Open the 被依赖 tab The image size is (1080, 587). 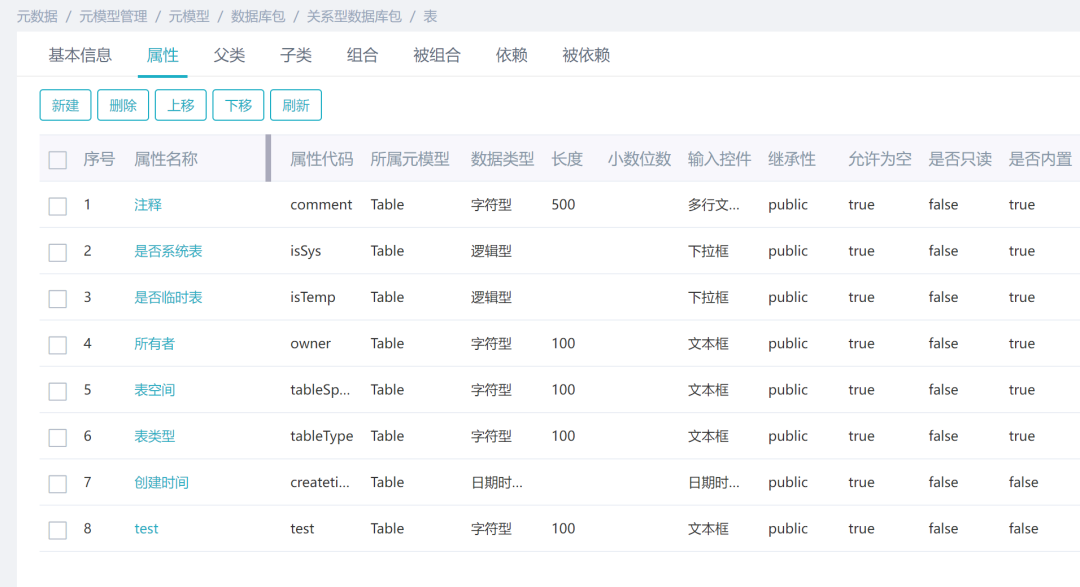click(586, 55)
